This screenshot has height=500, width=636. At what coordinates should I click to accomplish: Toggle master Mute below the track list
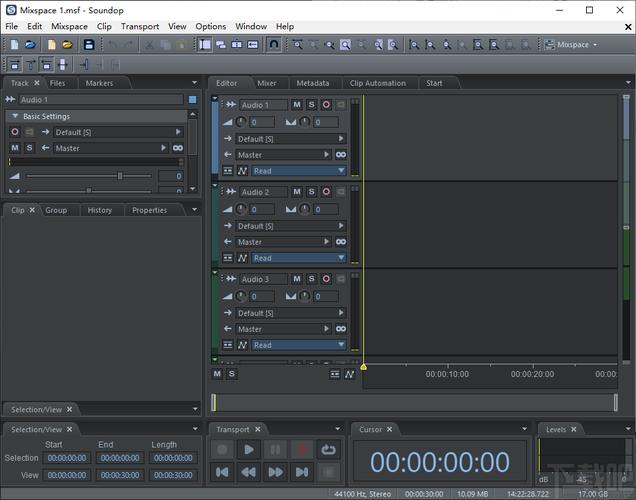217,374
